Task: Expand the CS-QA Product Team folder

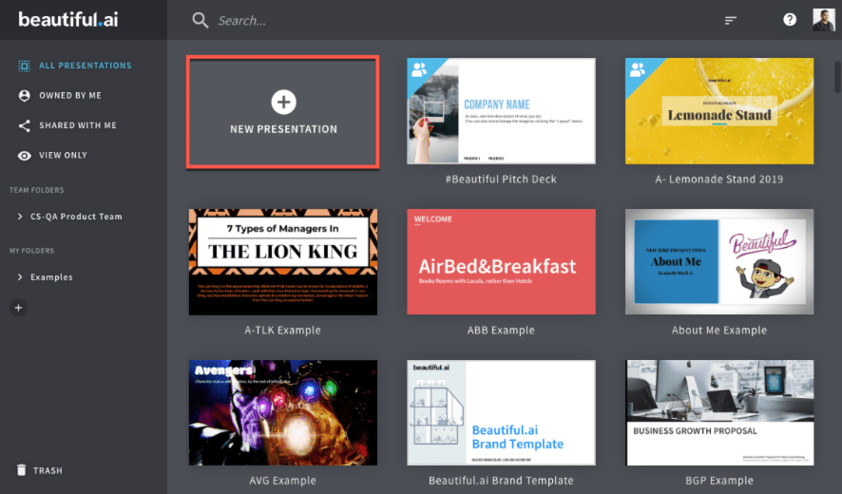Action: 21,217
